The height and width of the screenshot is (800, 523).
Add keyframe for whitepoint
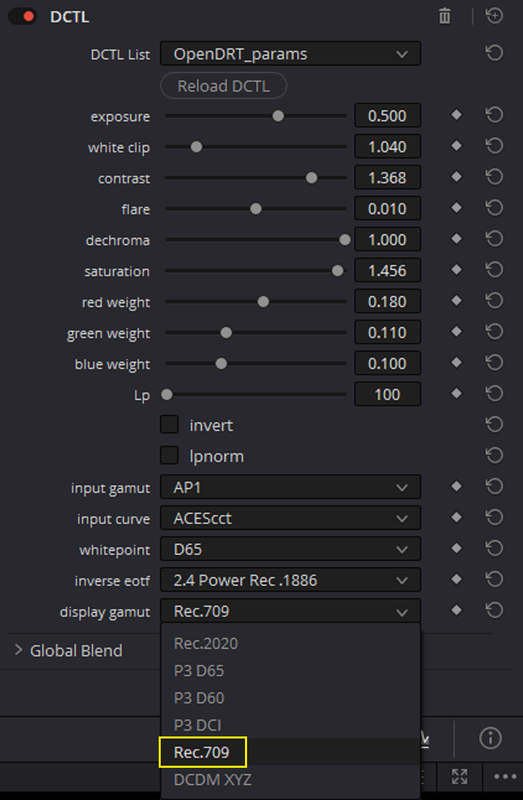click(457, 548)
